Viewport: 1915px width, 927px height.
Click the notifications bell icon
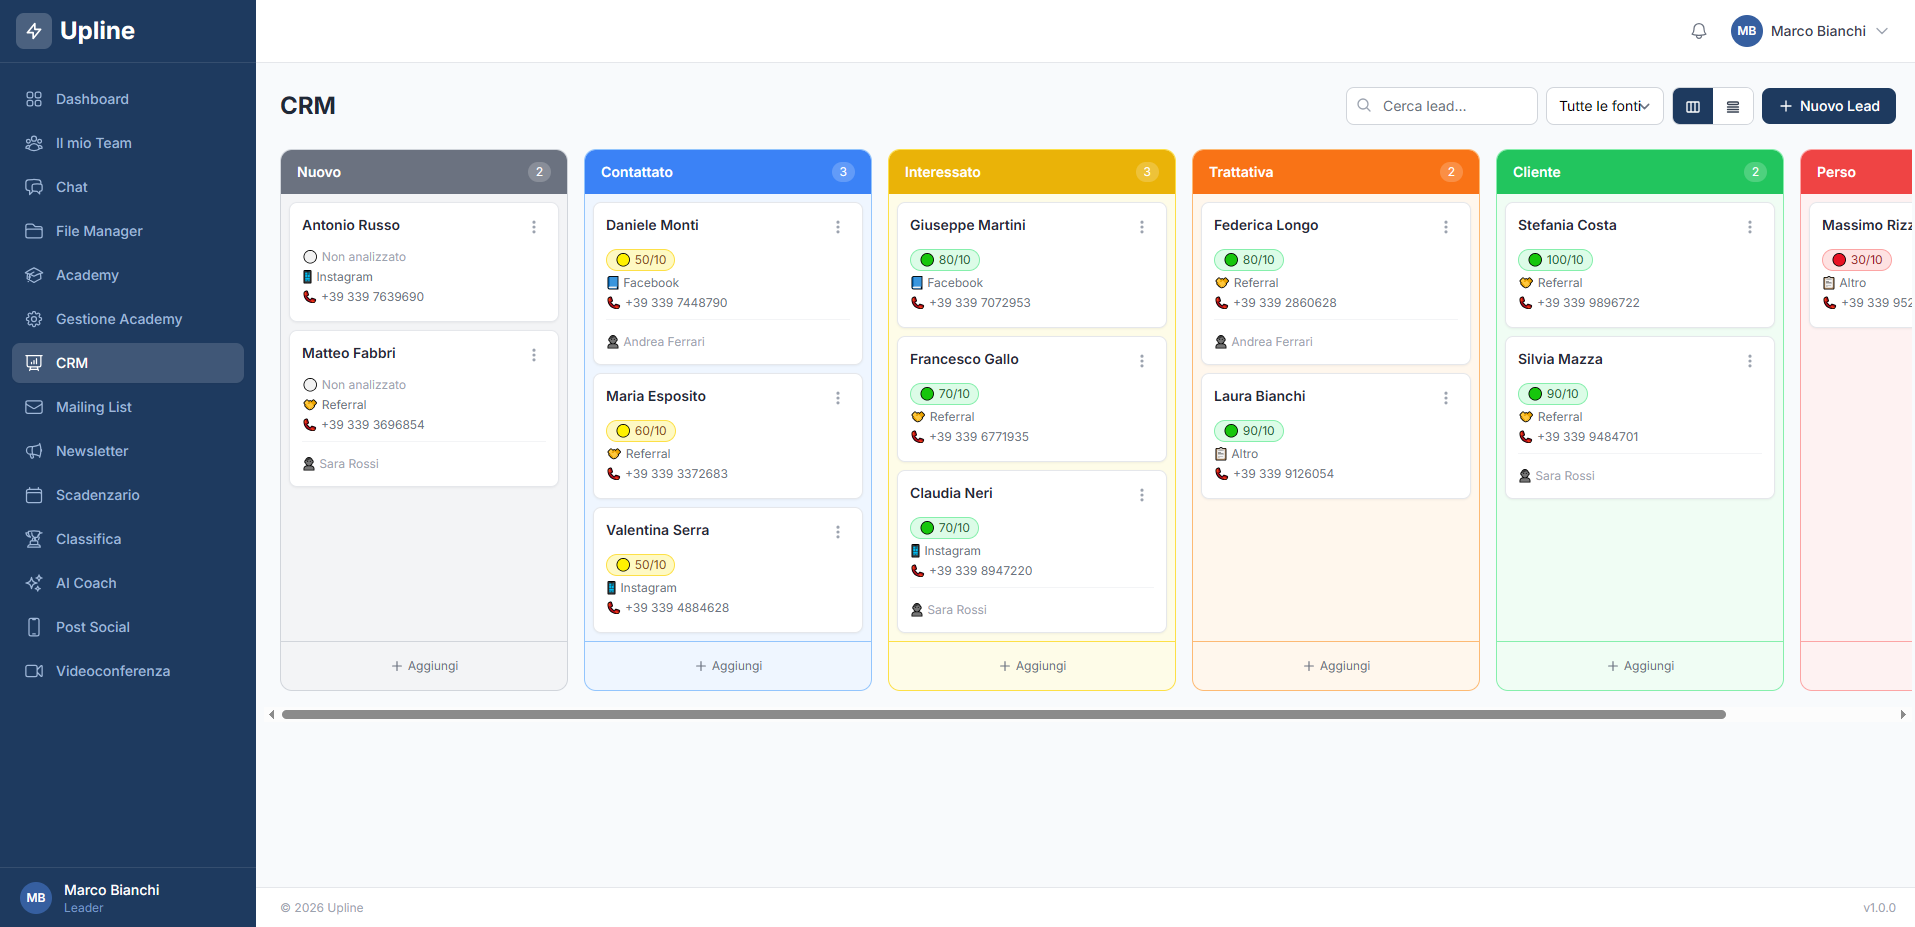pos(1698,30)
